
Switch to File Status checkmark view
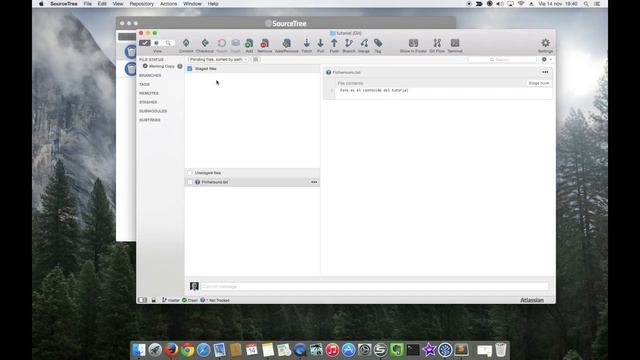pos(145,43)
